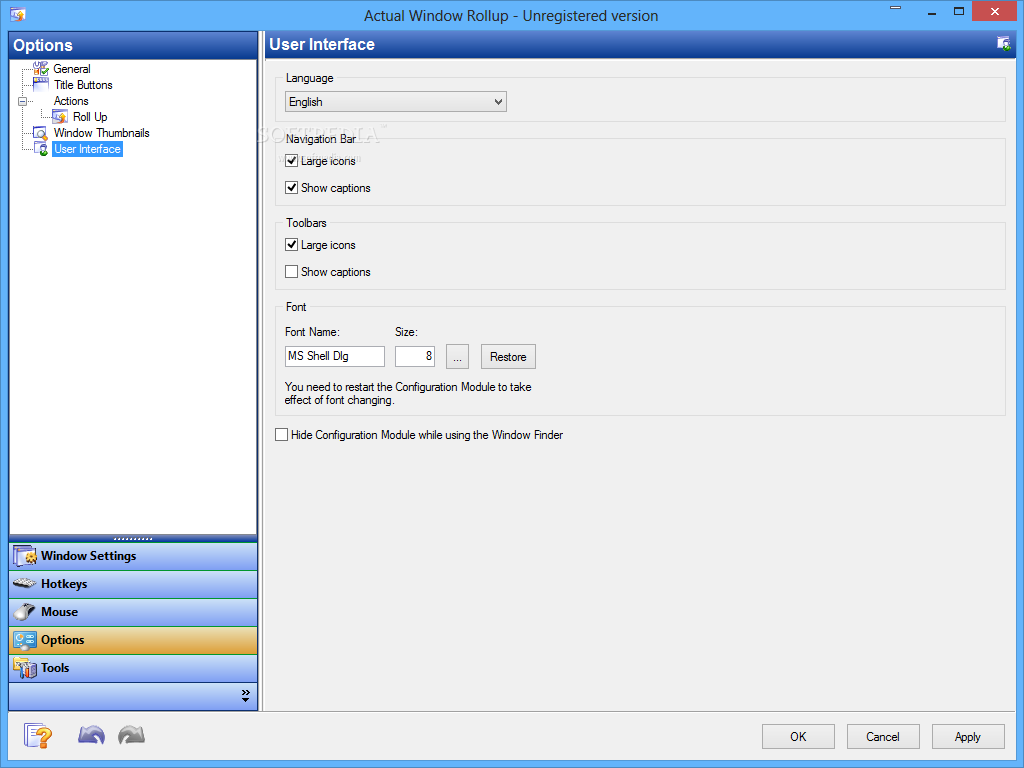Open the Window Settings section
This screenshot has width=1024, height=768.
133,556
